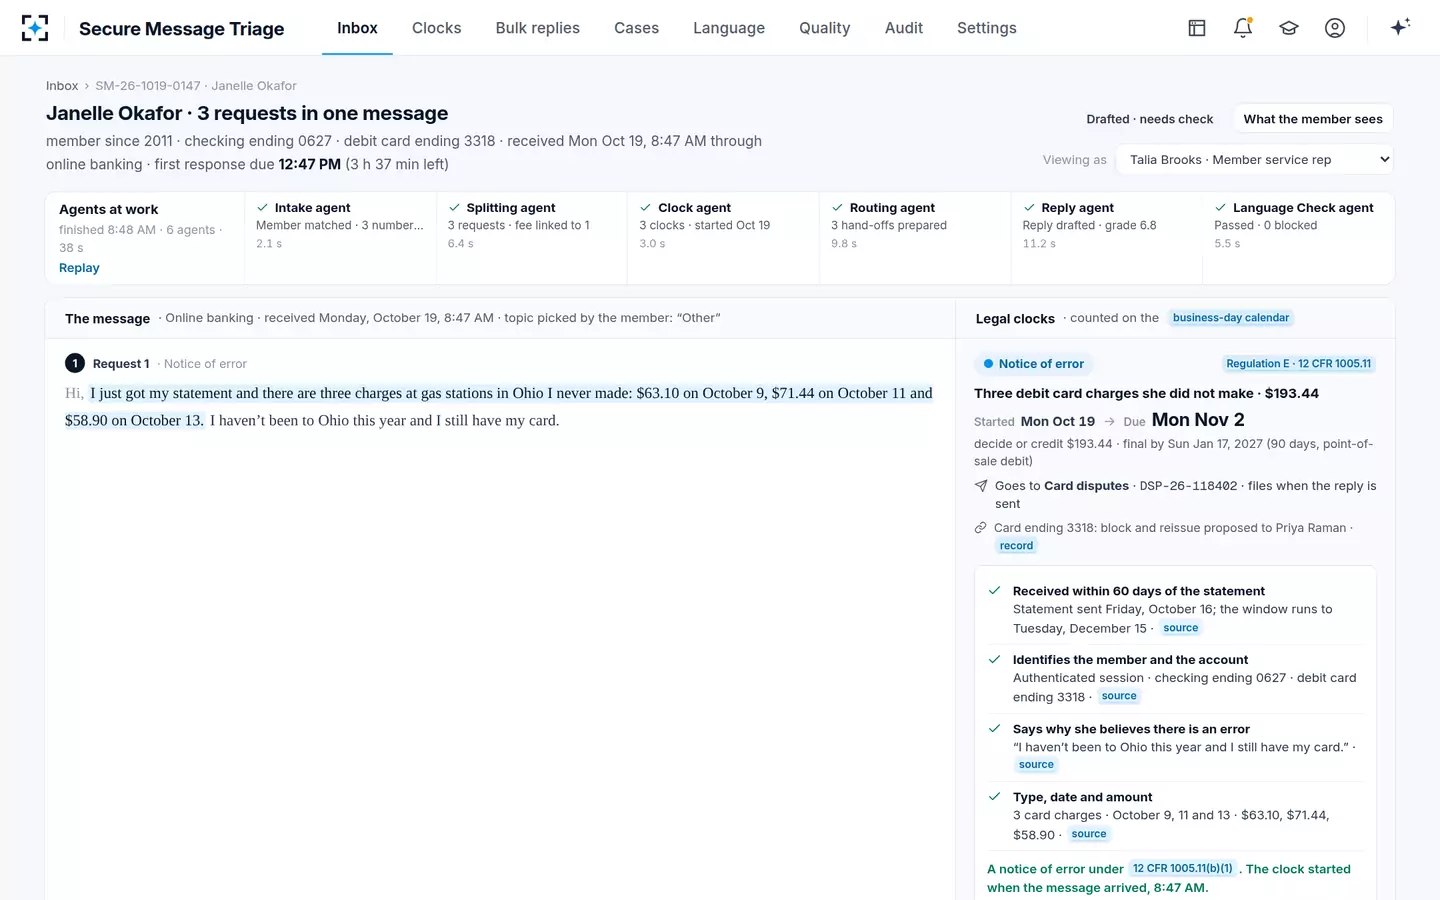
Task: Click the Notice of error status pill
Action: (x=1034, y=364)
